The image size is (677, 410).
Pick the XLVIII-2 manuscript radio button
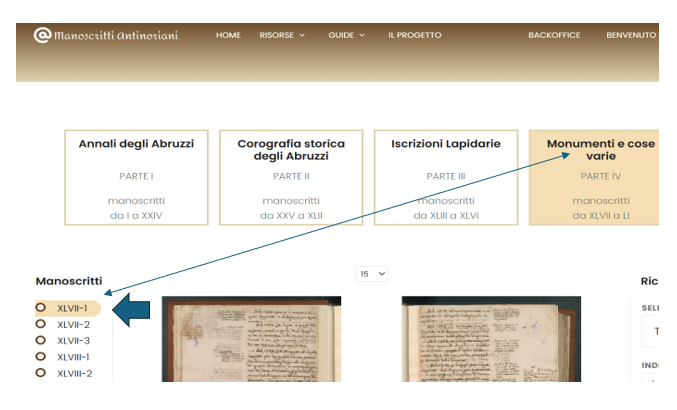pyautogui.click(x=41, y=373)
